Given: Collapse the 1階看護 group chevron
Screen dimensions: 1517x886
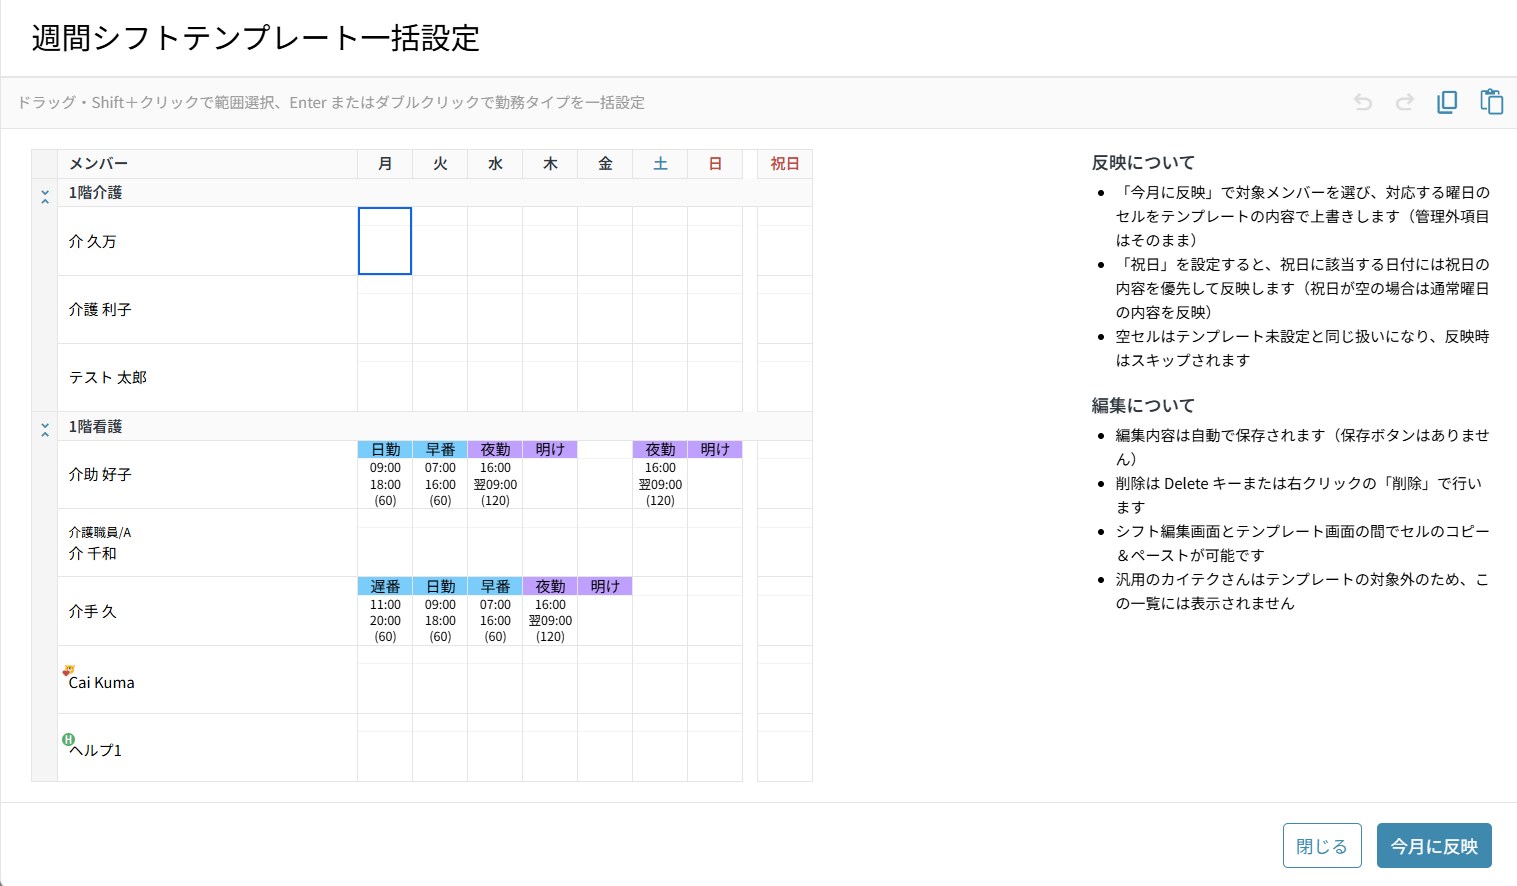Looking at the screenshot, I should point(45,430).
